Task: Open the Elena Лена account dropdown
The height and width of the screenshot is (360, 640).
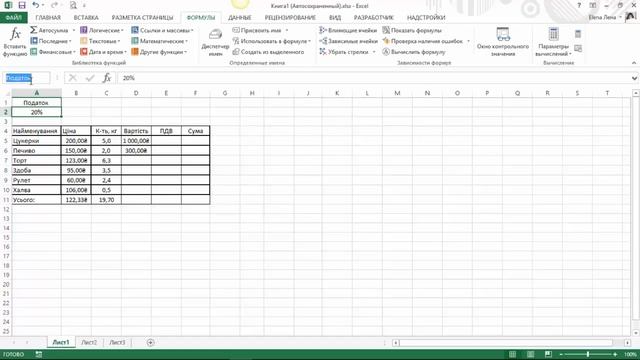Action: click(605, 17)
